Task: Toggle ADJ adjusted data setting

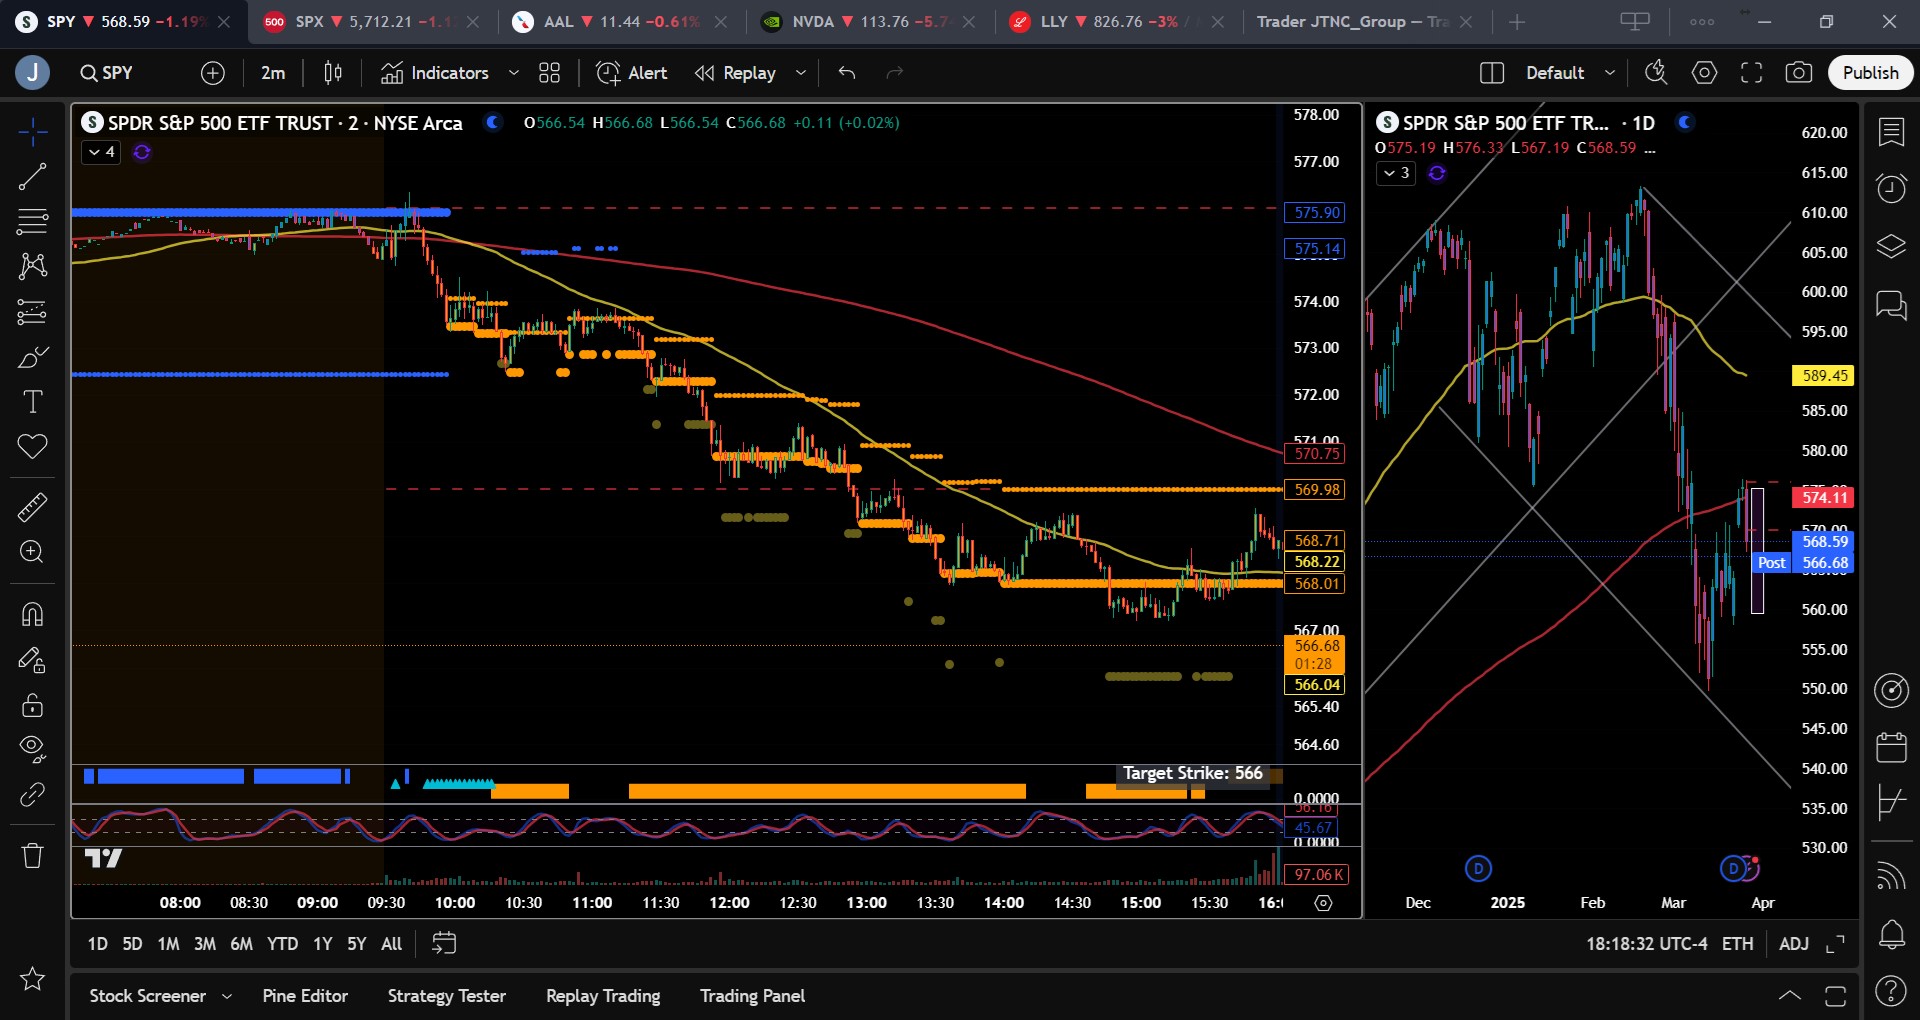Action: tap(1794, 943)
